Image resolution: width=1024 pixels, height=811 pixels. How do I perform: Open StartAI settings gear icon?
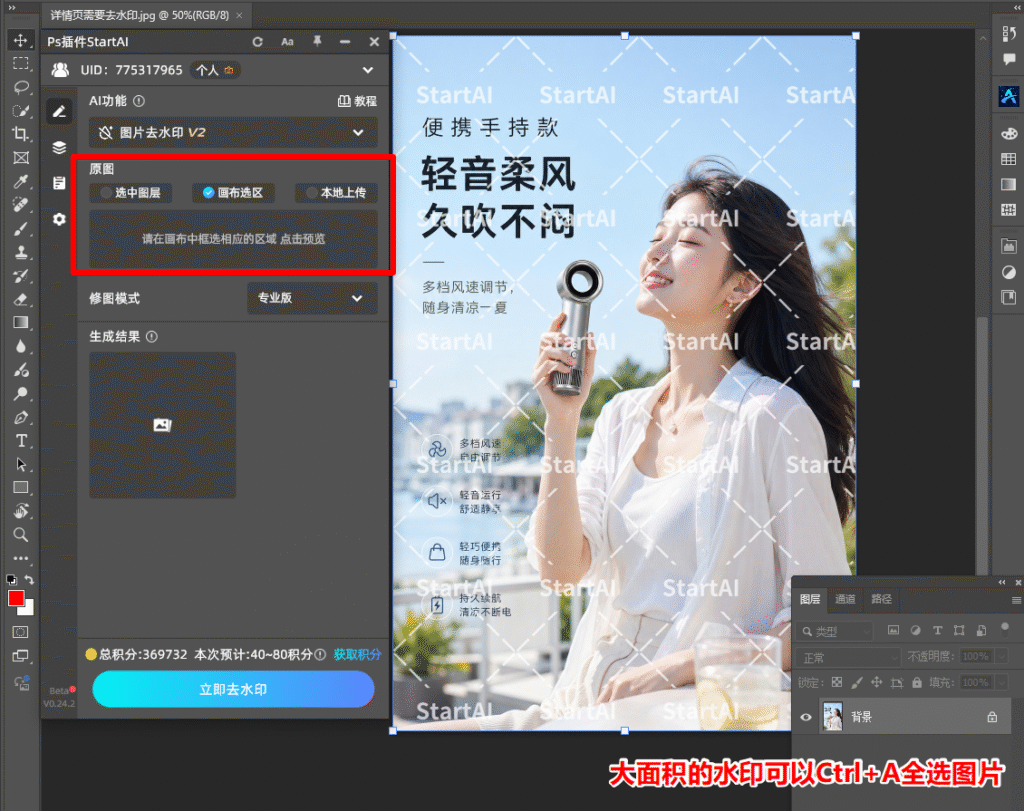(59, 219)
